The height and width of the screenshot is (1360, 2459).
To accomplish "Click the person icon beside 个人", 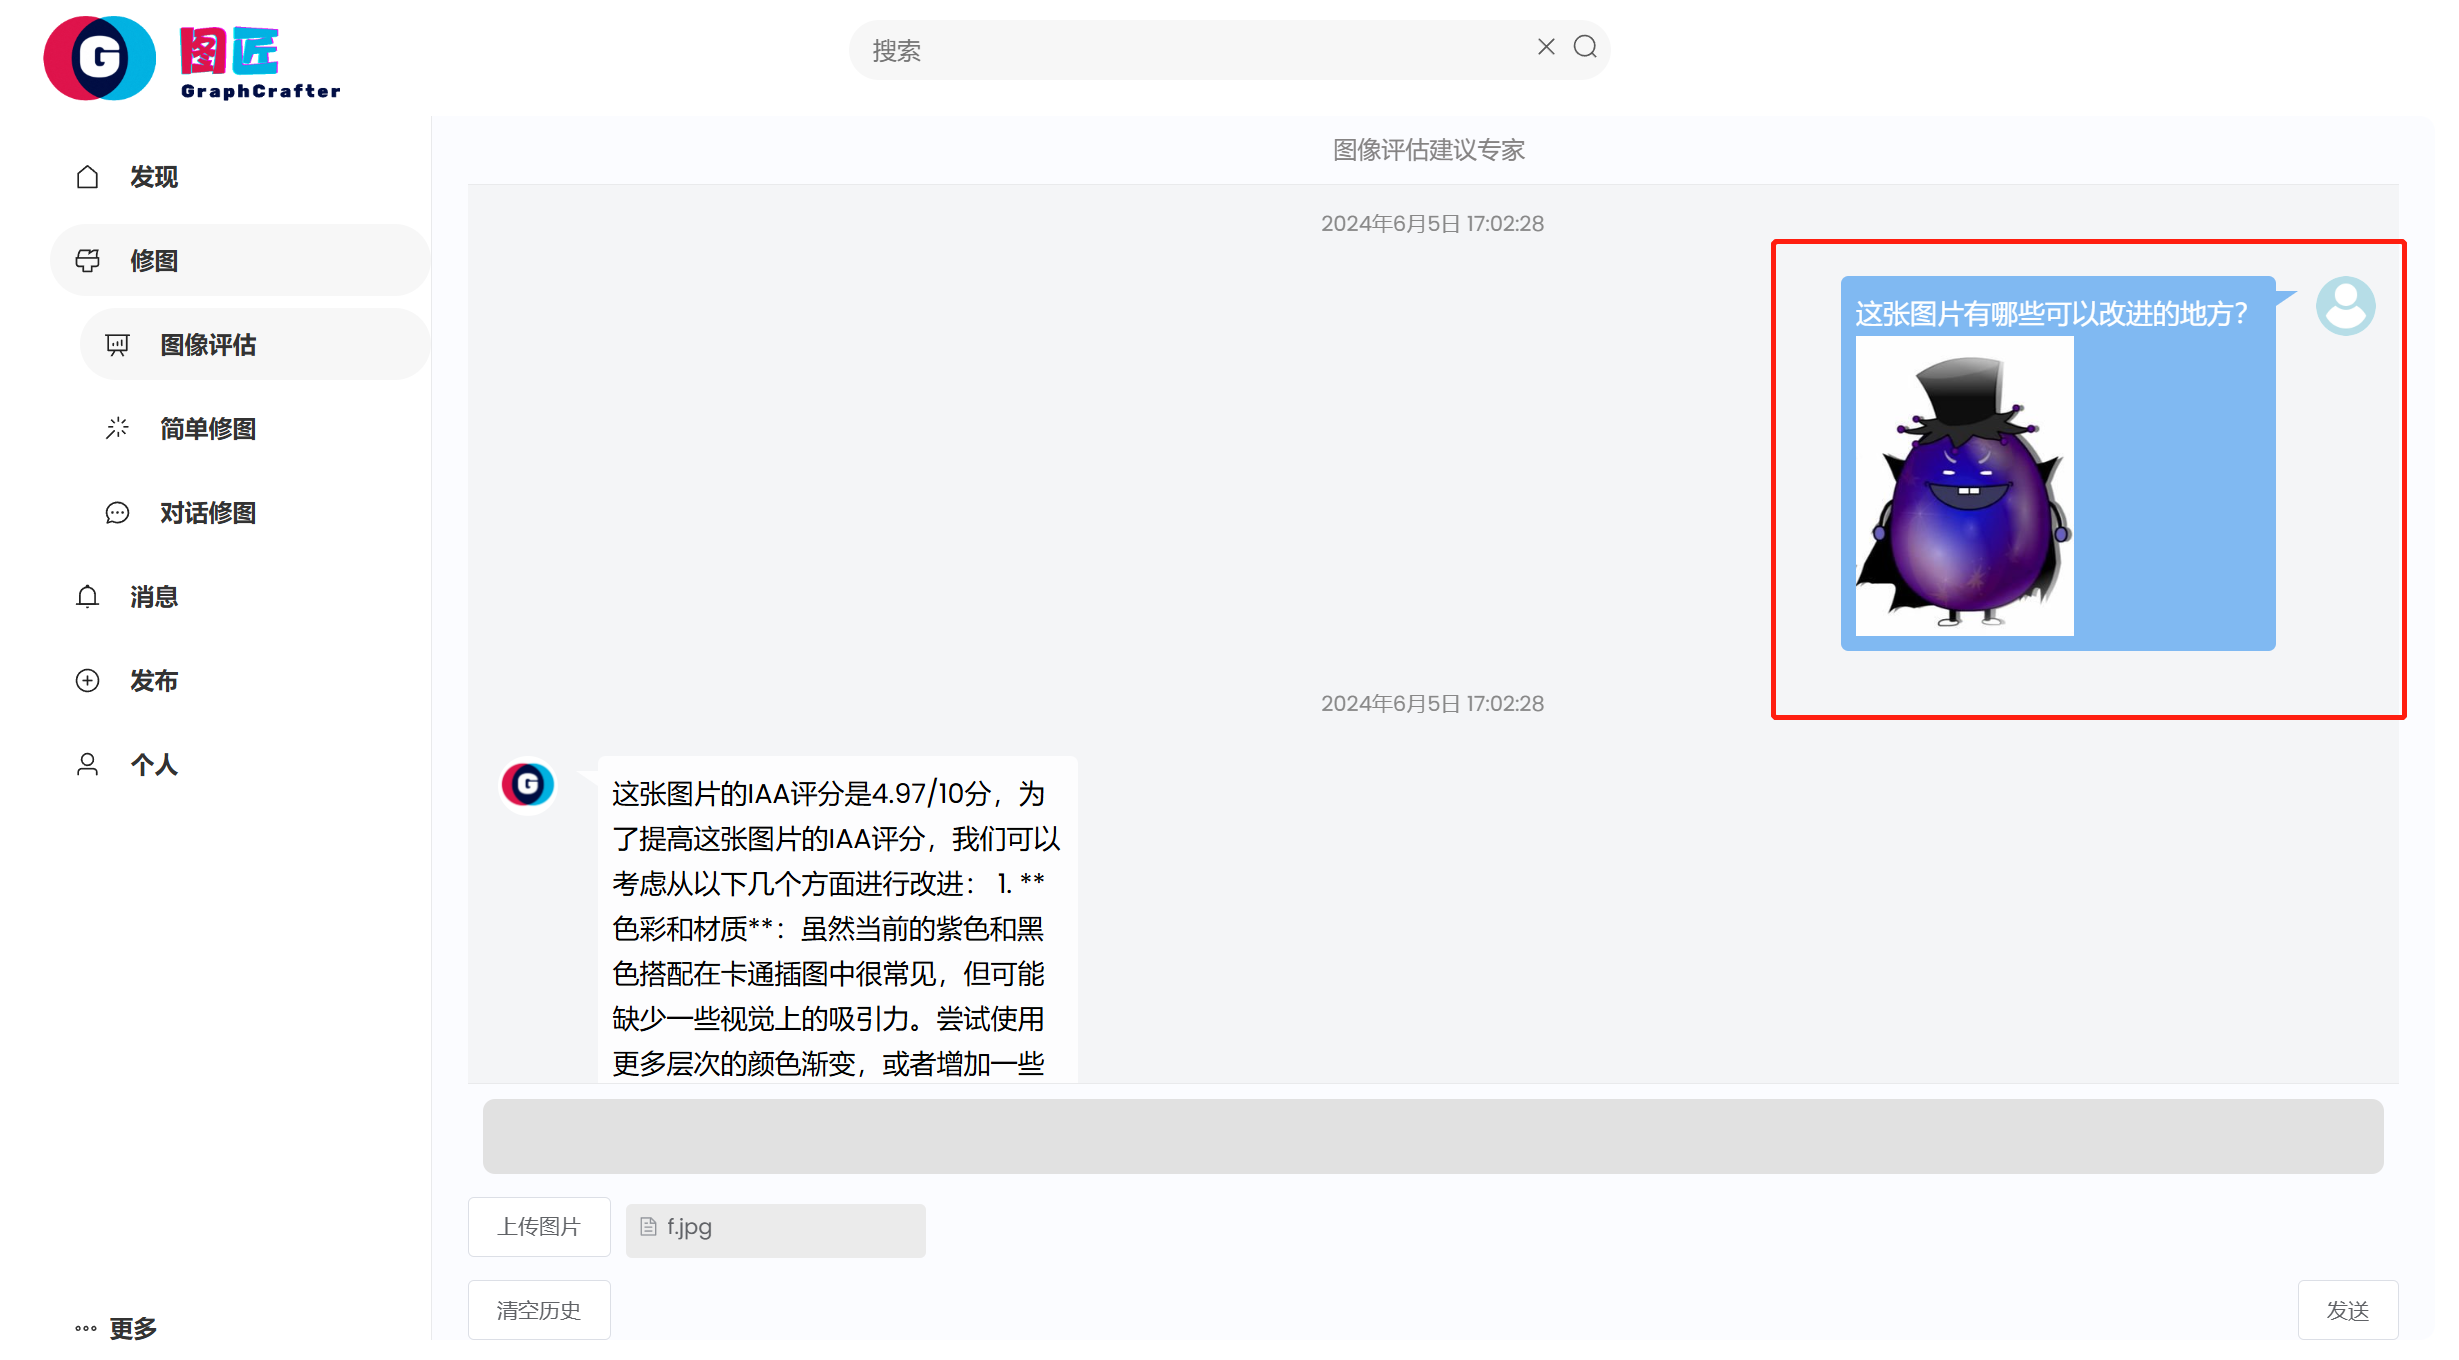I will point(88,765).
